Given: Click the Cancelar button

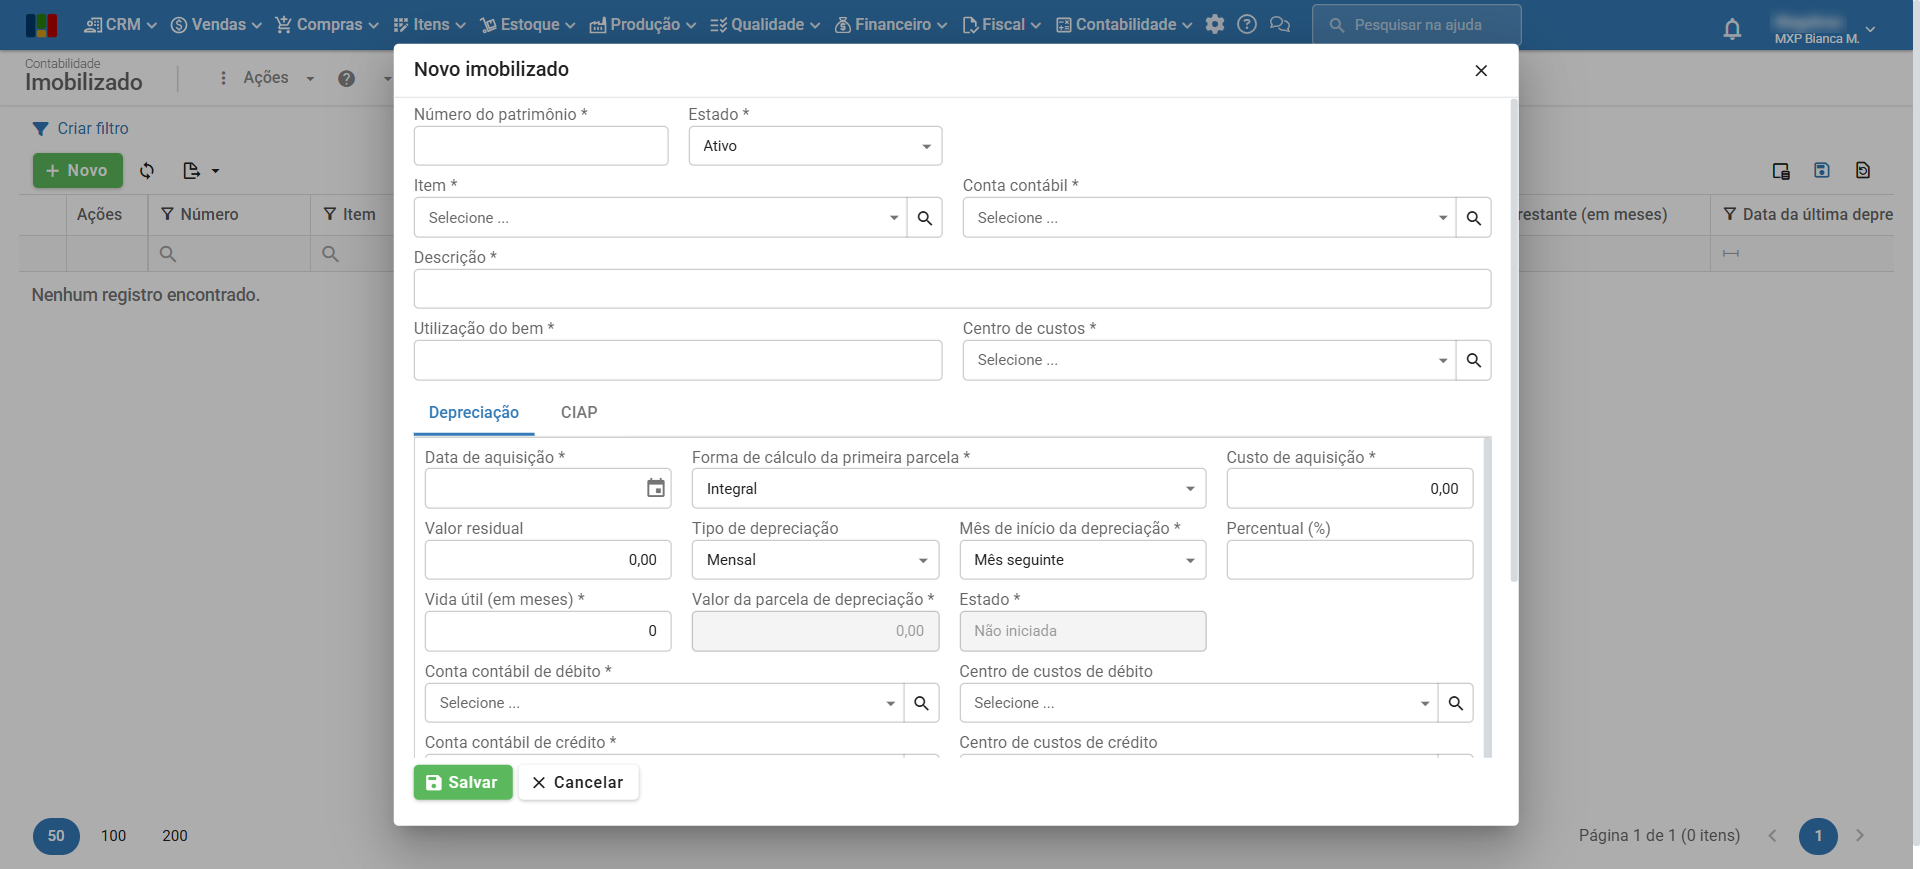Looking at the screenshot, I should coord(578,783).
